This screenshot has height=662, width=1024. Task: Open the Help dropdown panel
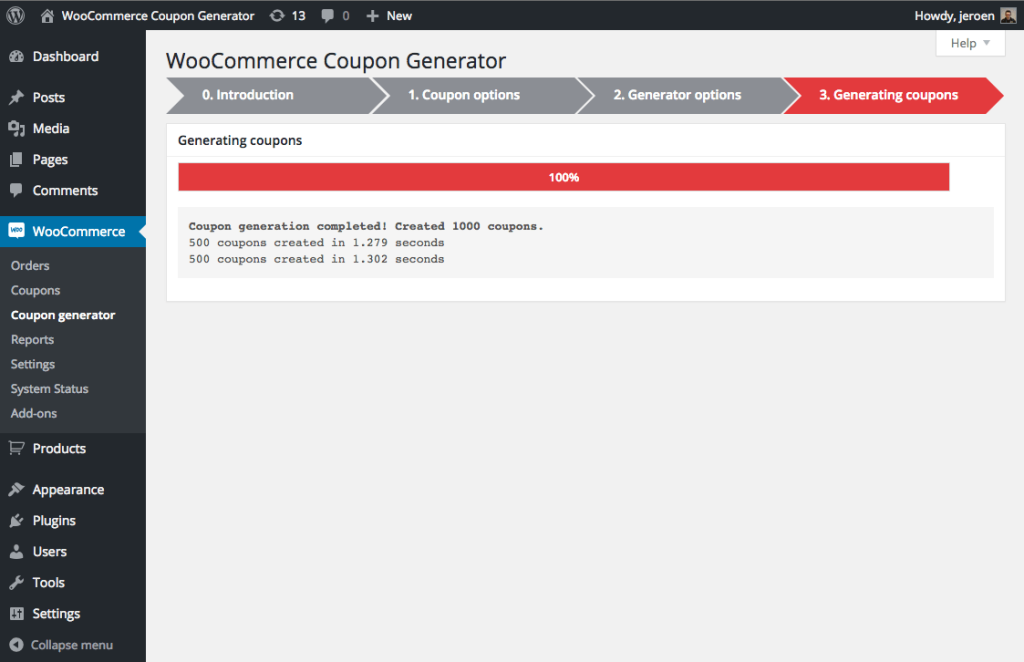pos(968,43)
